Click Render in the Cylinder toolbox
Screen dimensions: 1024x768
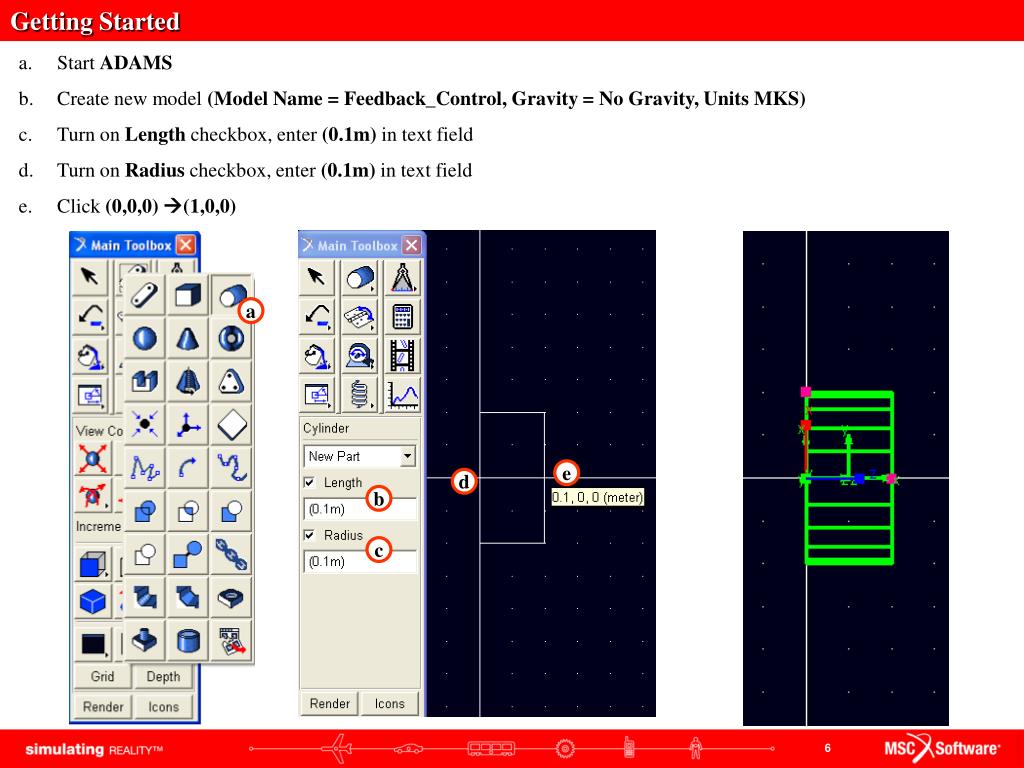(329, 703)
